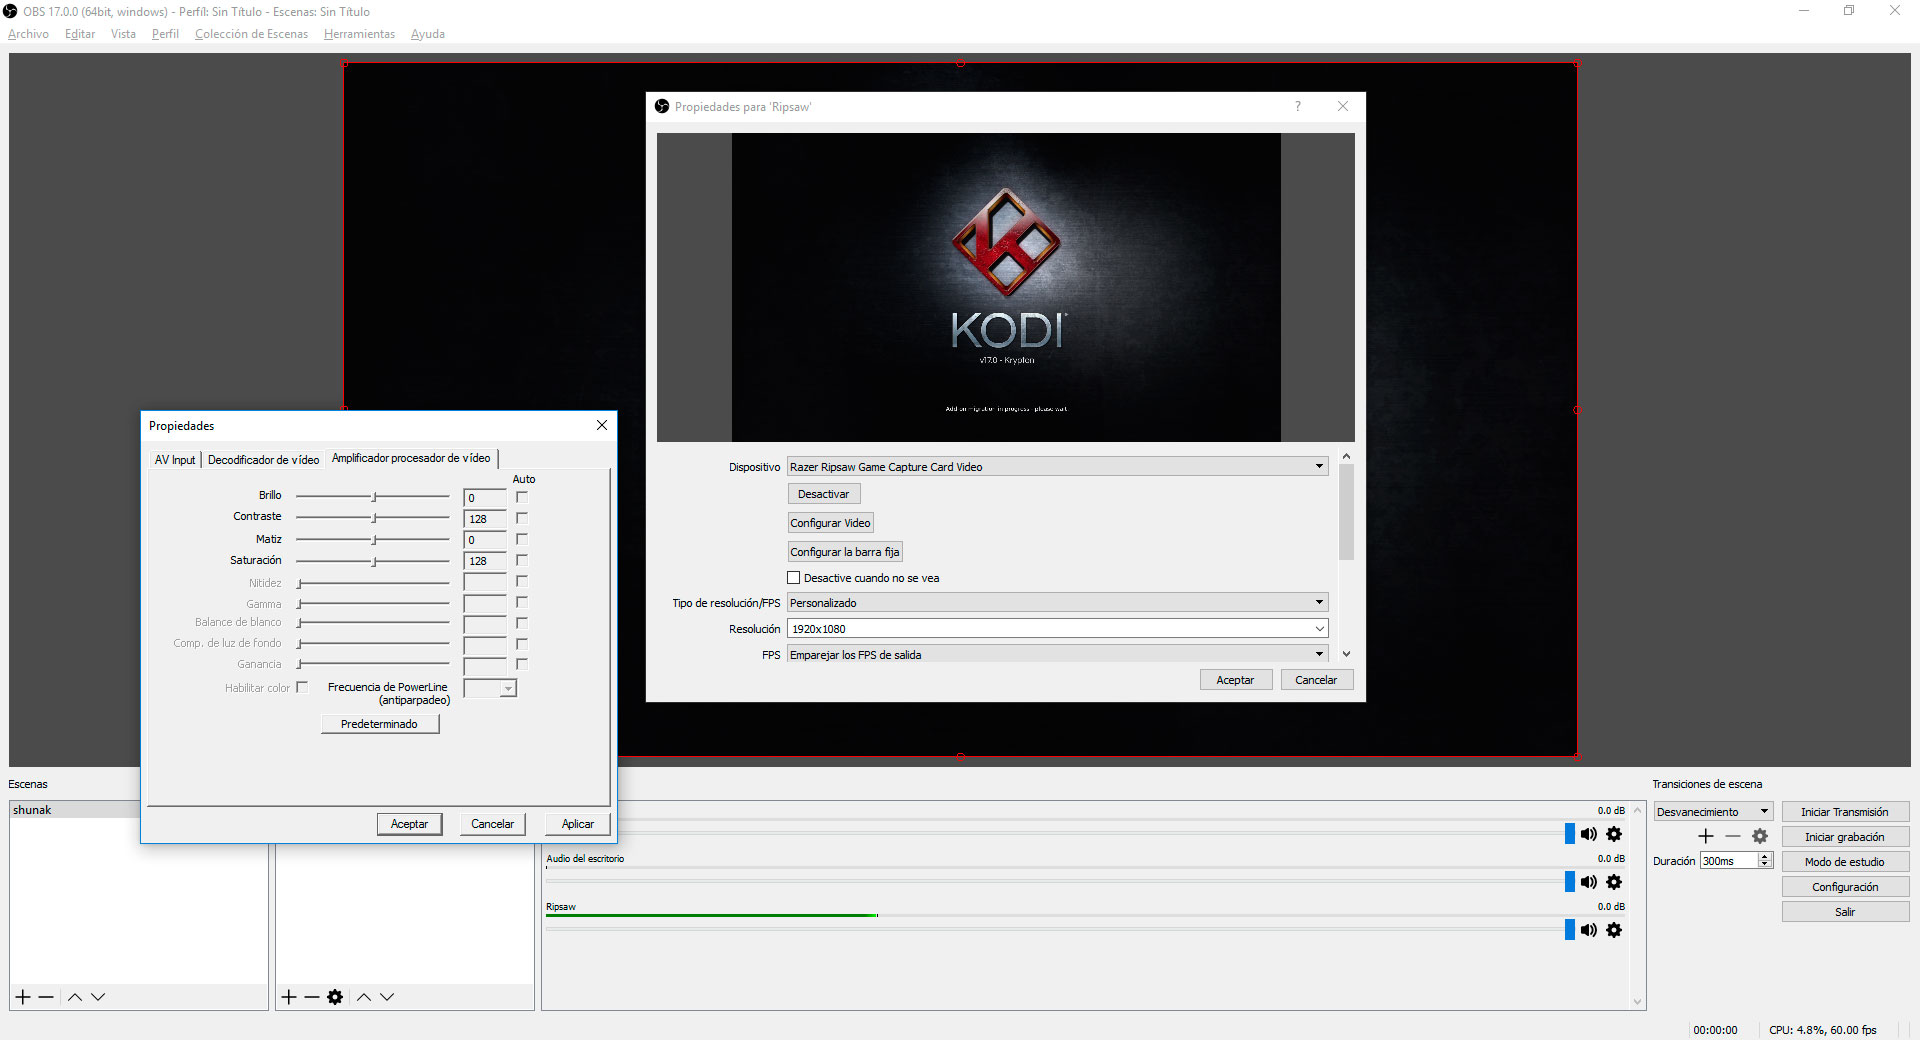This screenshot has height=1040, width=1920.
Task: Click Configurar Video button
Action: (x=830, y=523)
